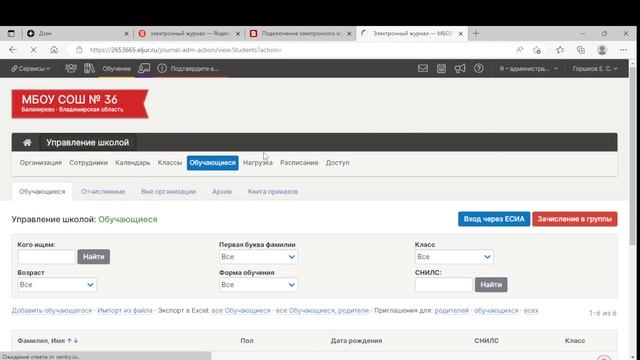
Task: Switch to the Книга приказов sub-tab
Action: 273,191
